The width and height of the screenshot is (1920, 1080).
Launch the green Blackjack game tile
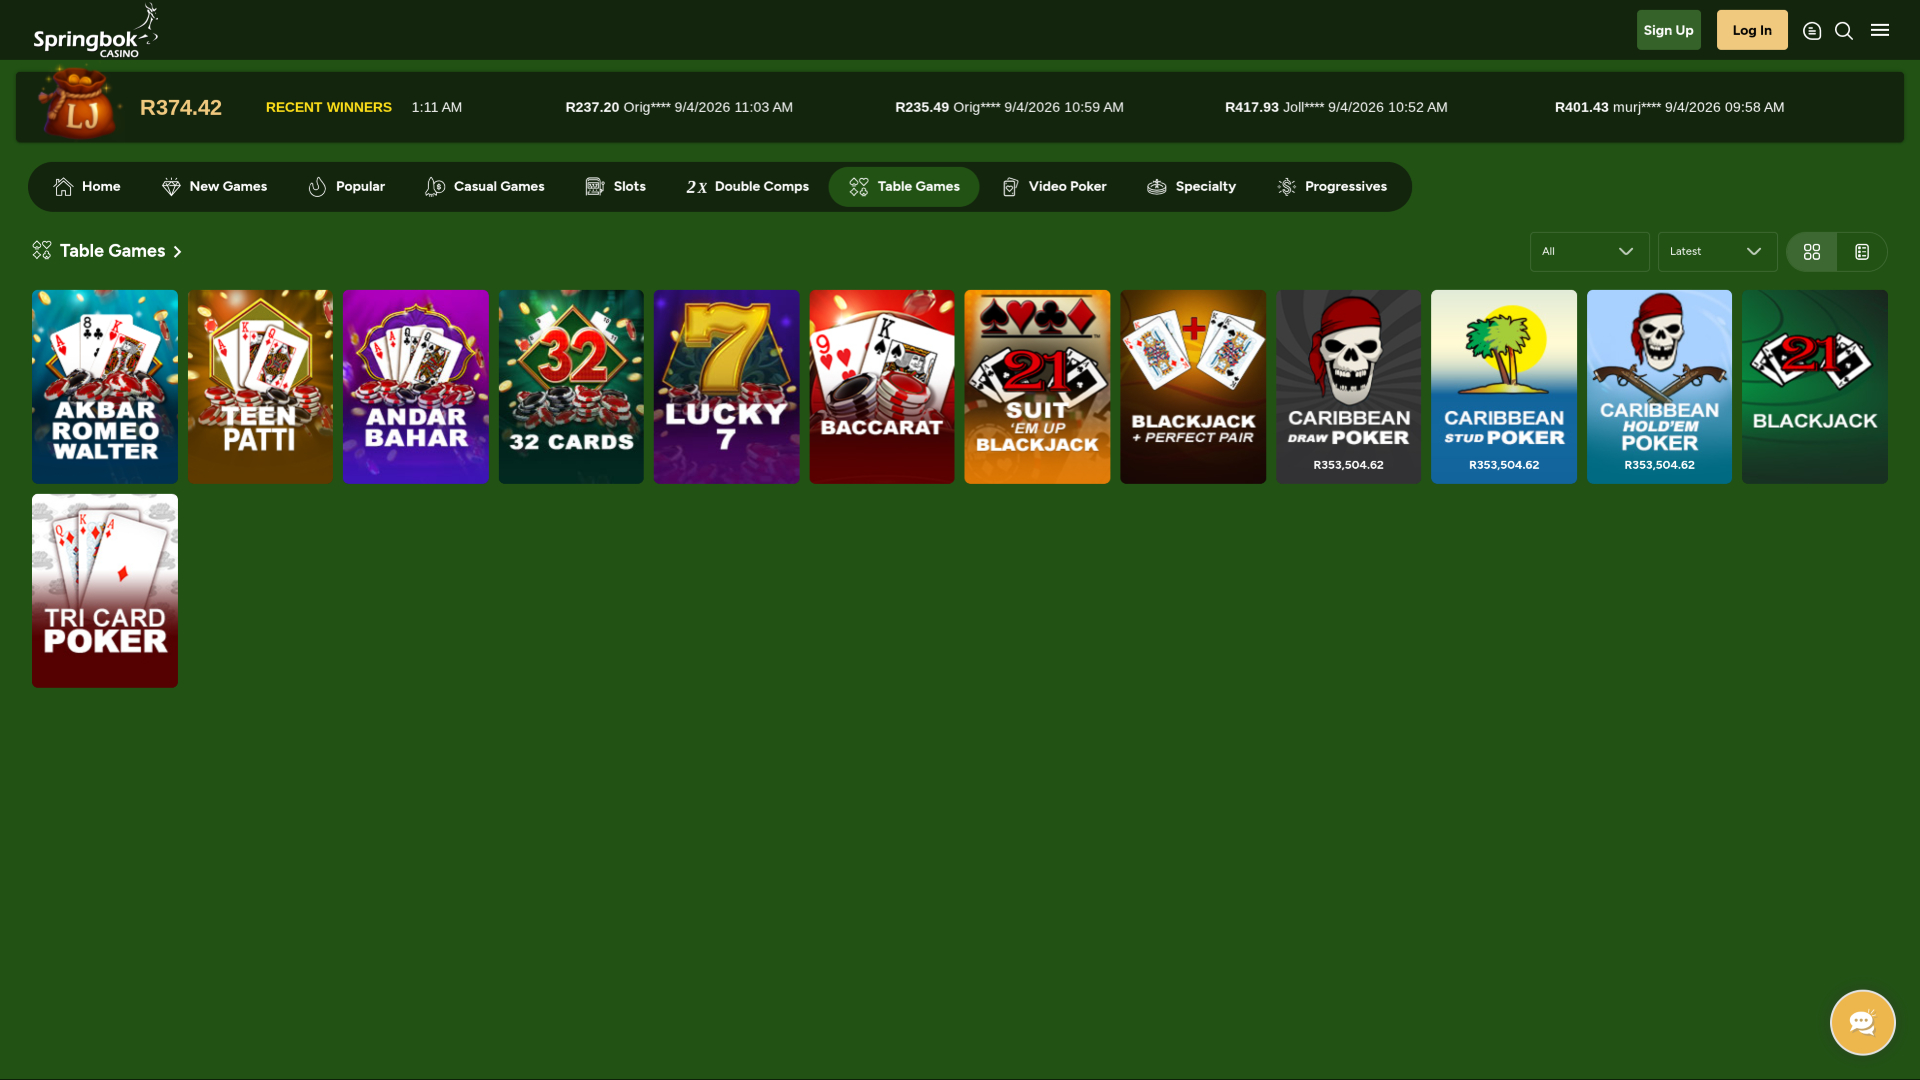tap(1815, 387)
